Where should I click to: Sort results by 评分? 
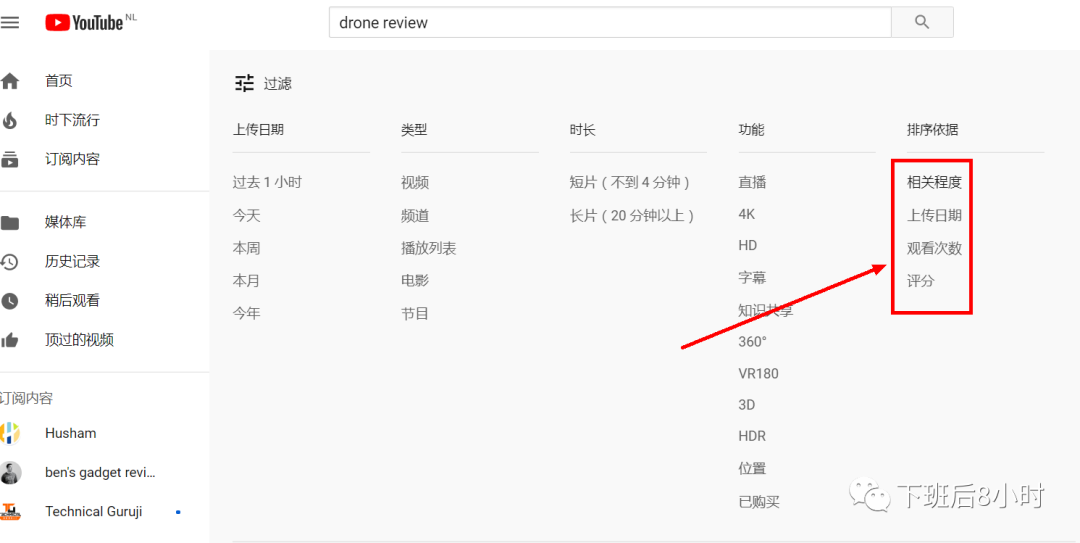[x=920, y=280]
